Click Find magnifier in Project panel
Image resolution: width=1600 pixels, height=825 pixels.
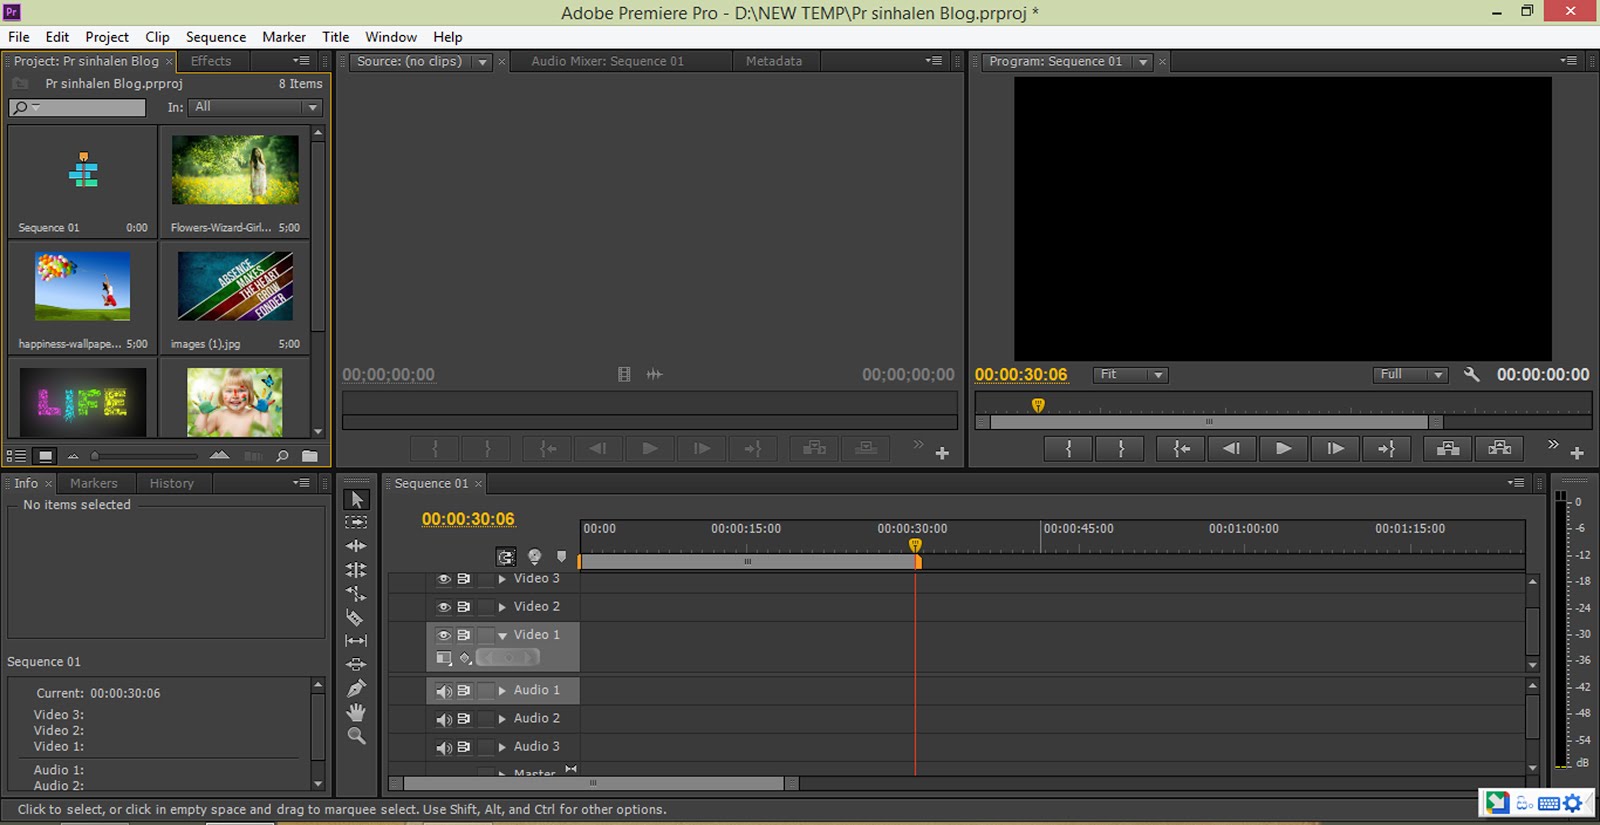coord(282,456)
